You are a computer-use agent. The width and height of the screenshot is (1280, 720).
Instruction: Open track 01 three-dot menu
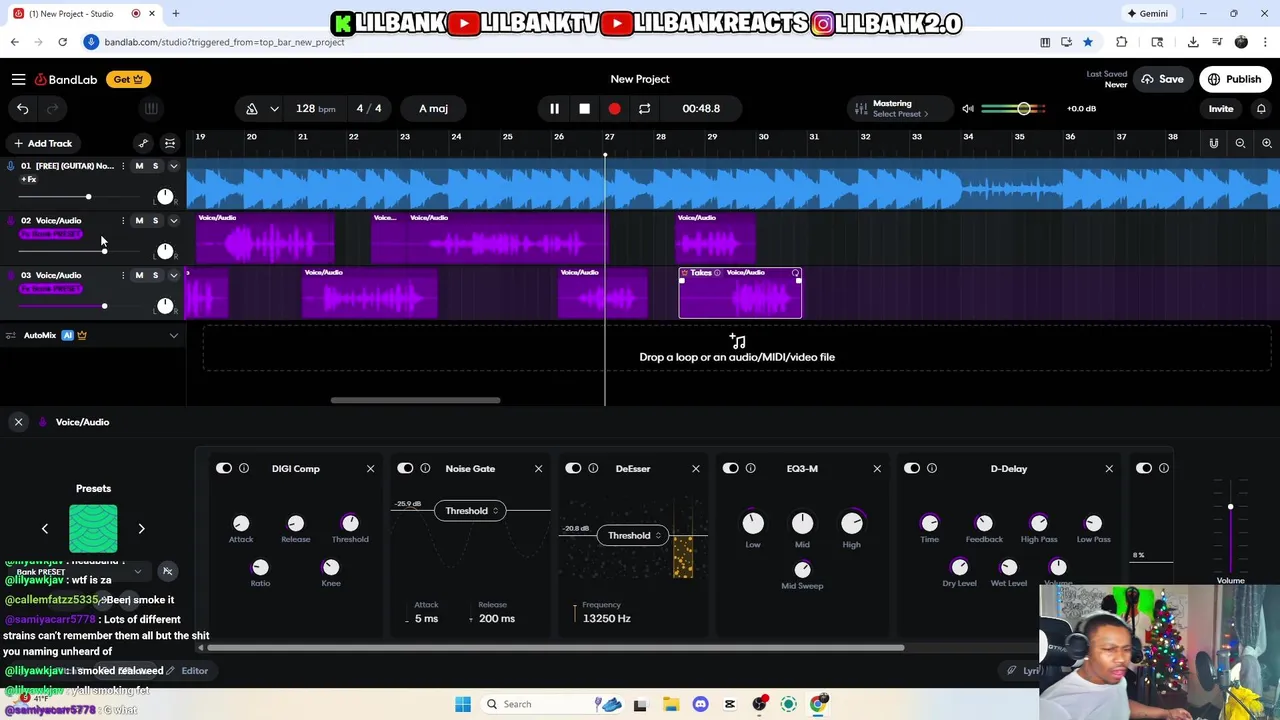point(123,166)
